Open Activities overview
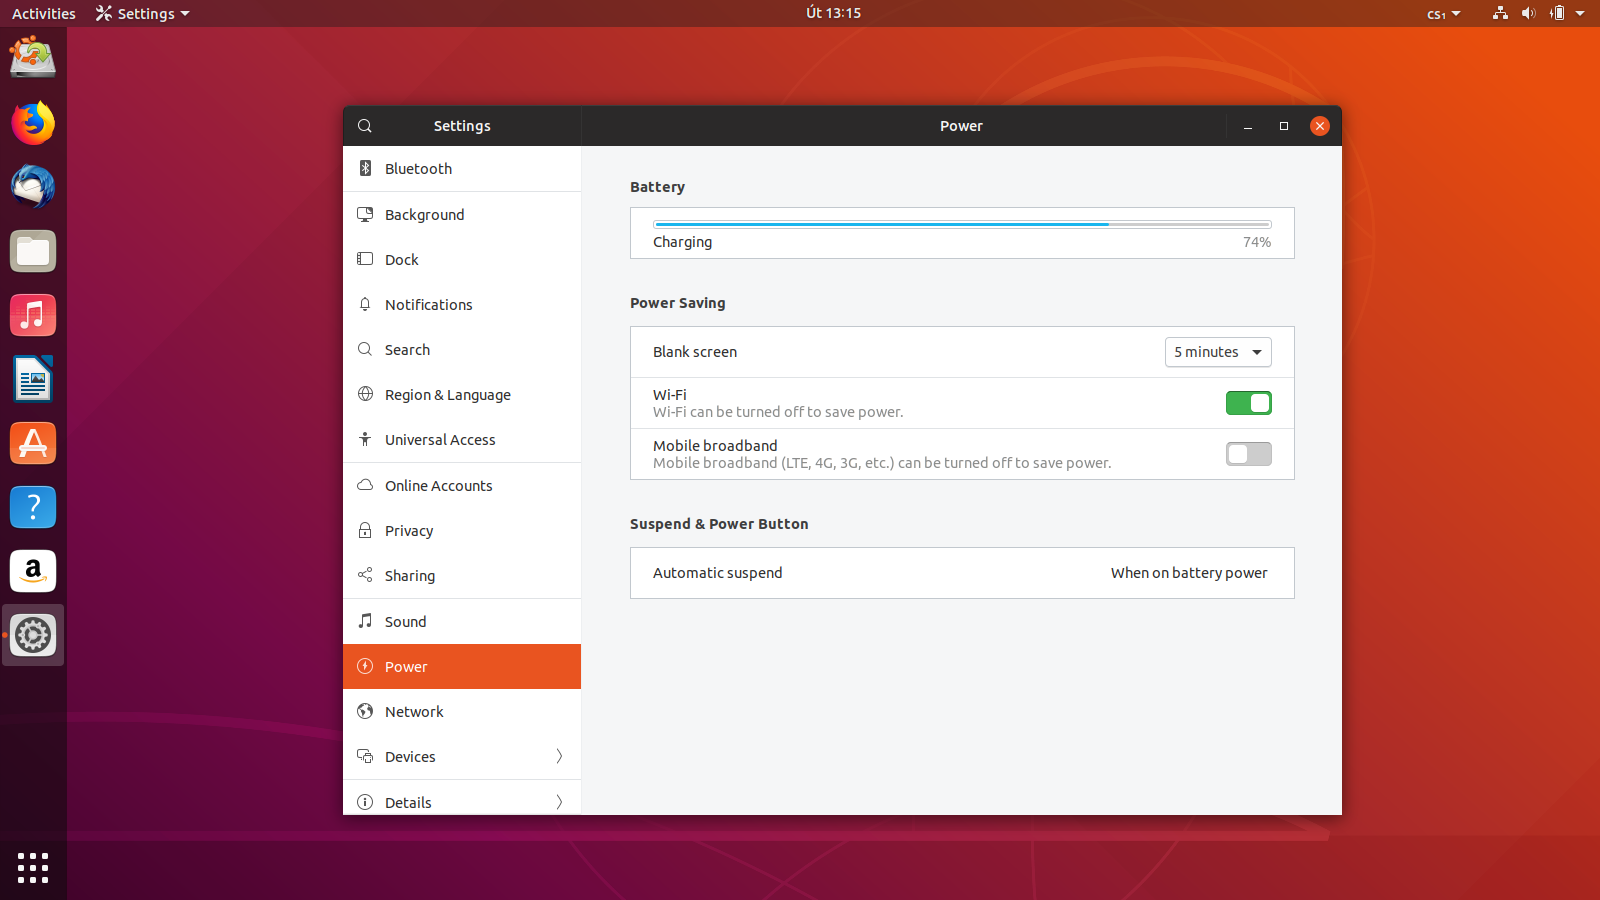The height and width of the screenshot is (900, 1600). pos(43,13)
